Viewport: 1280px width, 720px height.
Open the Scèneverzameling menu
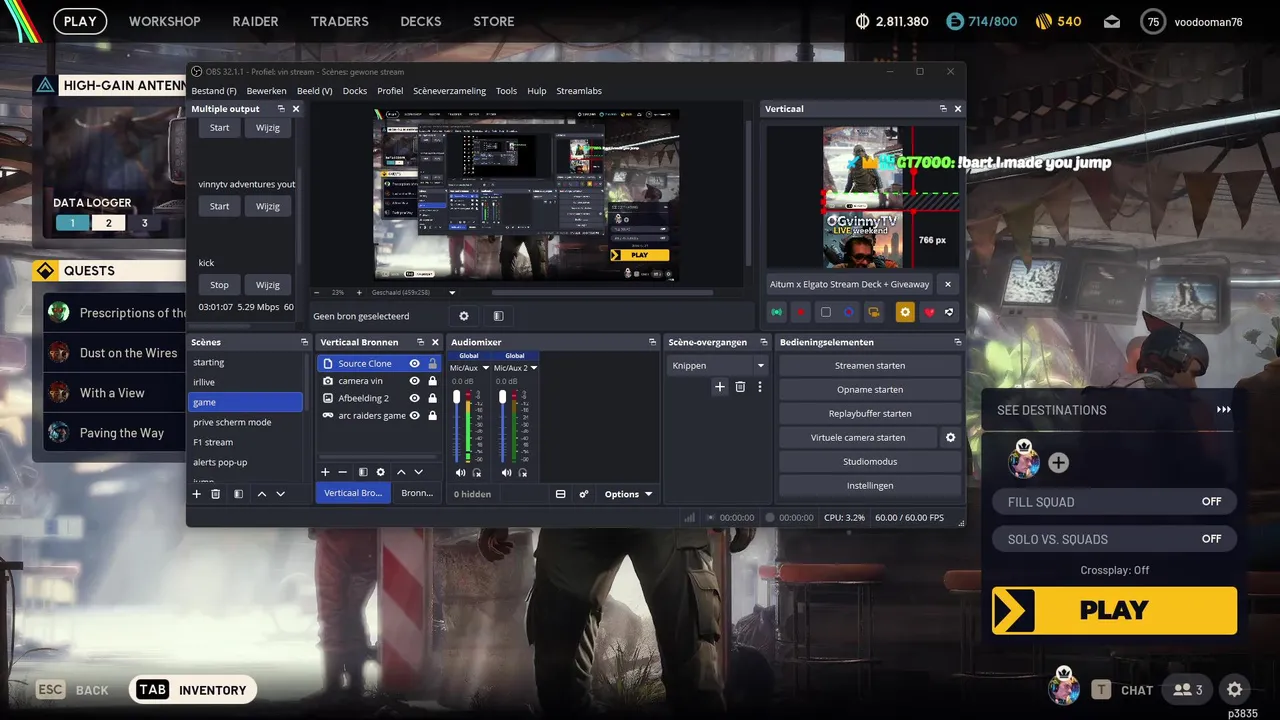pyautogui.click(x=449, y=91)
